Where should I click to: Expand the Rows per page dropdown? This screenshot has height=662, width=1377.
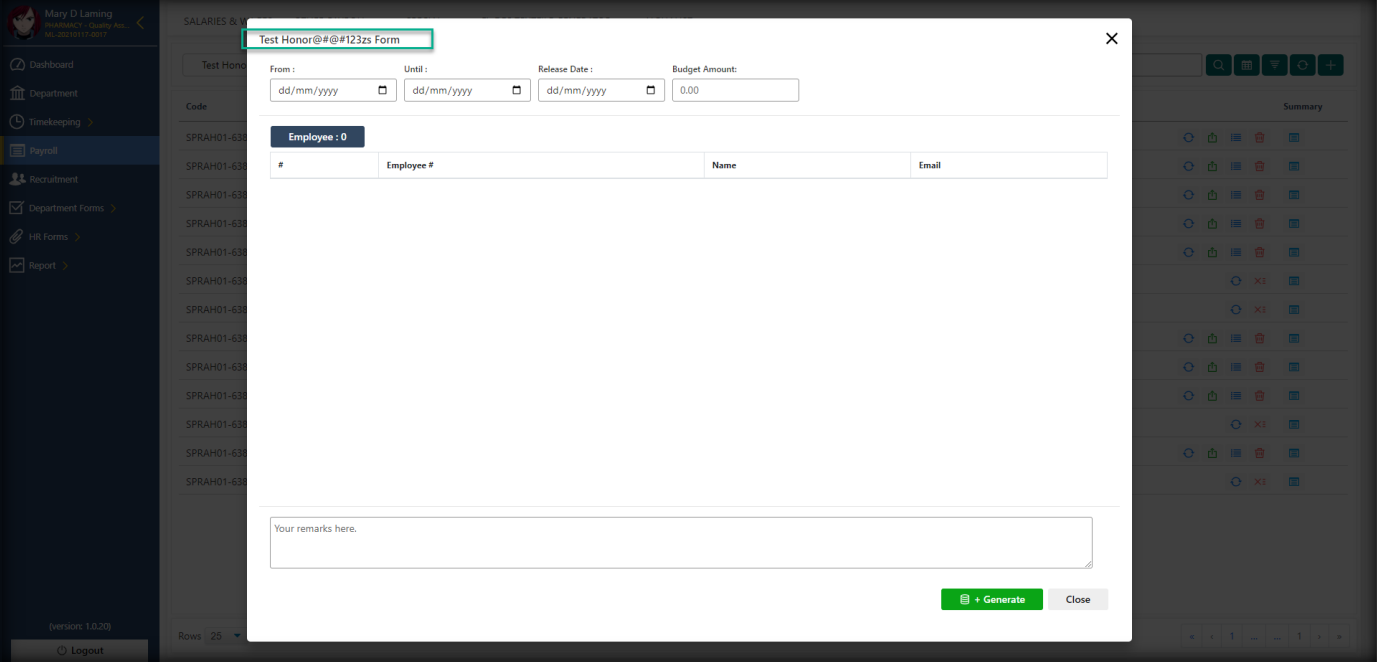pyautogui.click(x=225, y=636)
